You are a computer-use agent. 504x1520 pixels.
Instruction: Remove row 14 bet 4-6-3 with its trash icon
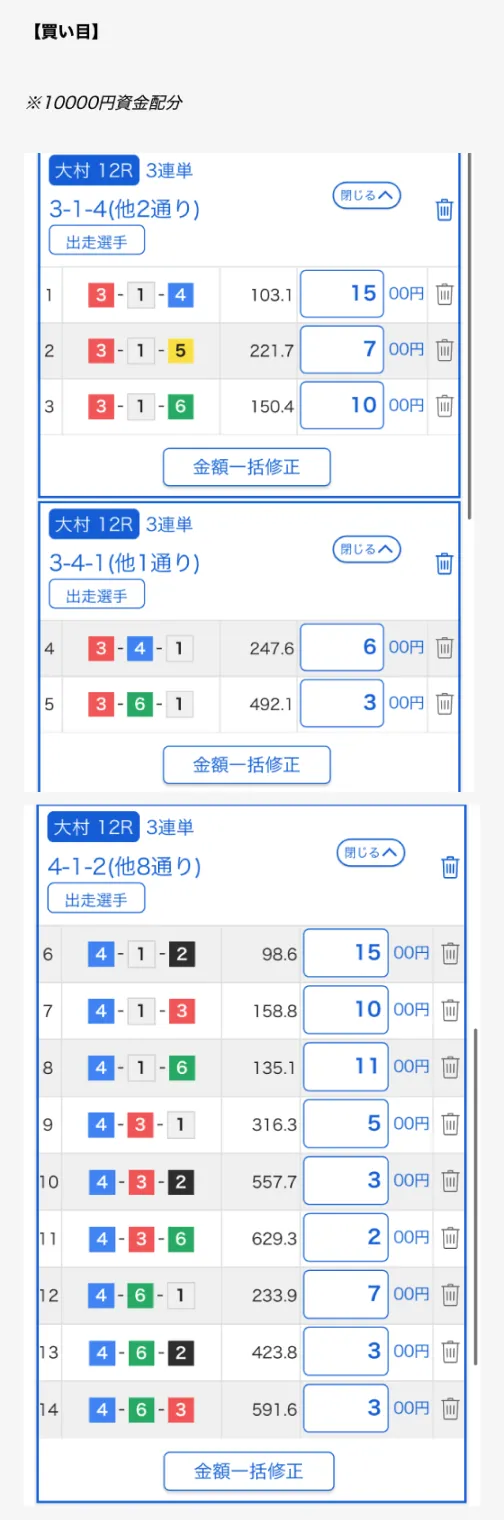coord(451,1408)
